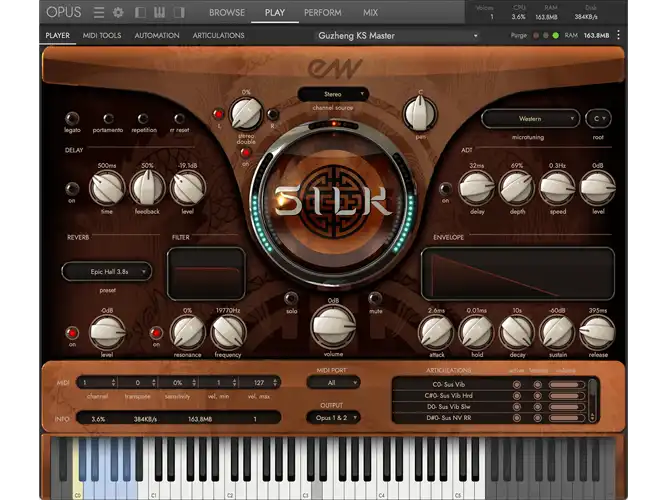The width and height of the screenshot is (667, 500).
Task: Open the Western microtuning dropdown
Action: coord(530,119)
